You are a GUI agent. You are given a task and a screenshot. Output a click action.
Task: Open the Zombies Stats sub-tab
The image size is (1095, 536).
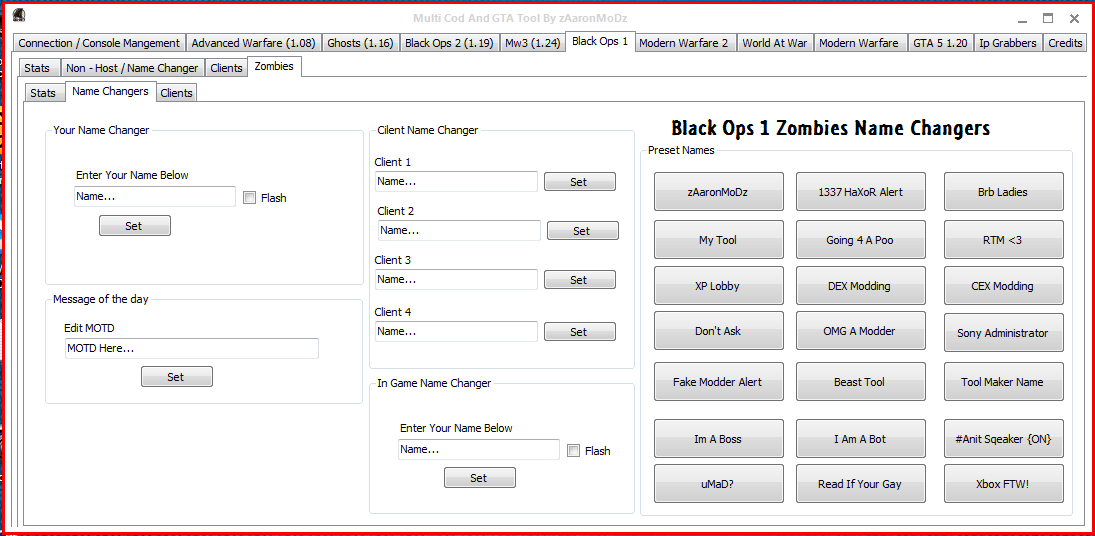[x=43, y=92]
